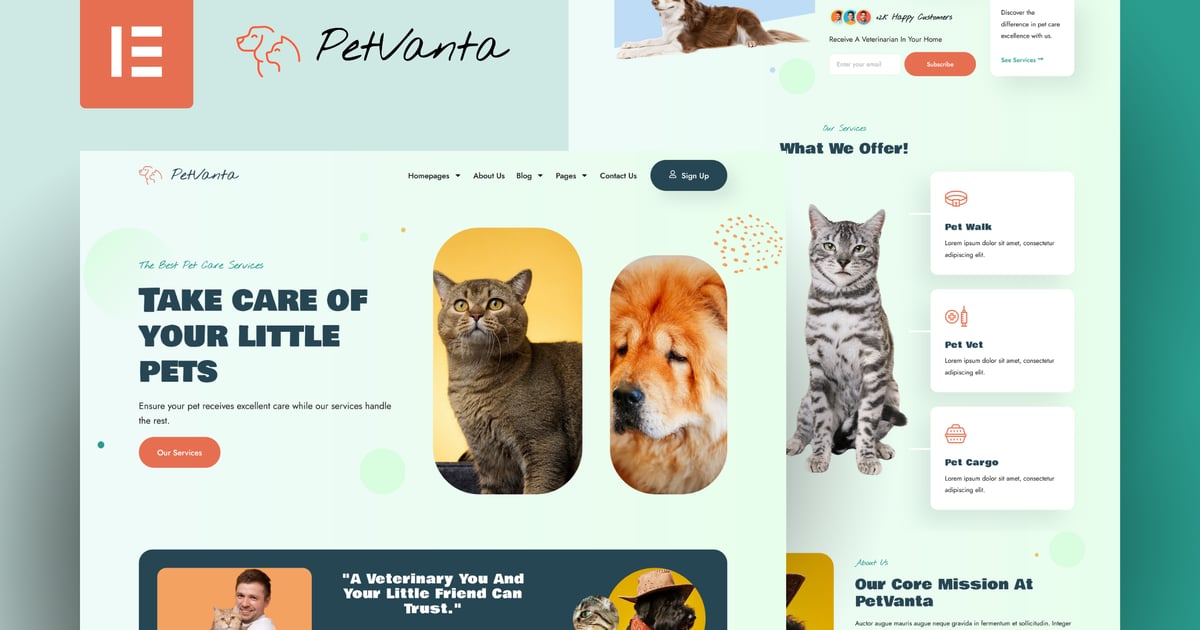Image resolution: width=1200 pixels, height=630 pixels.
Task: Click the Enter your email field
Action: (x=864, y=64)
